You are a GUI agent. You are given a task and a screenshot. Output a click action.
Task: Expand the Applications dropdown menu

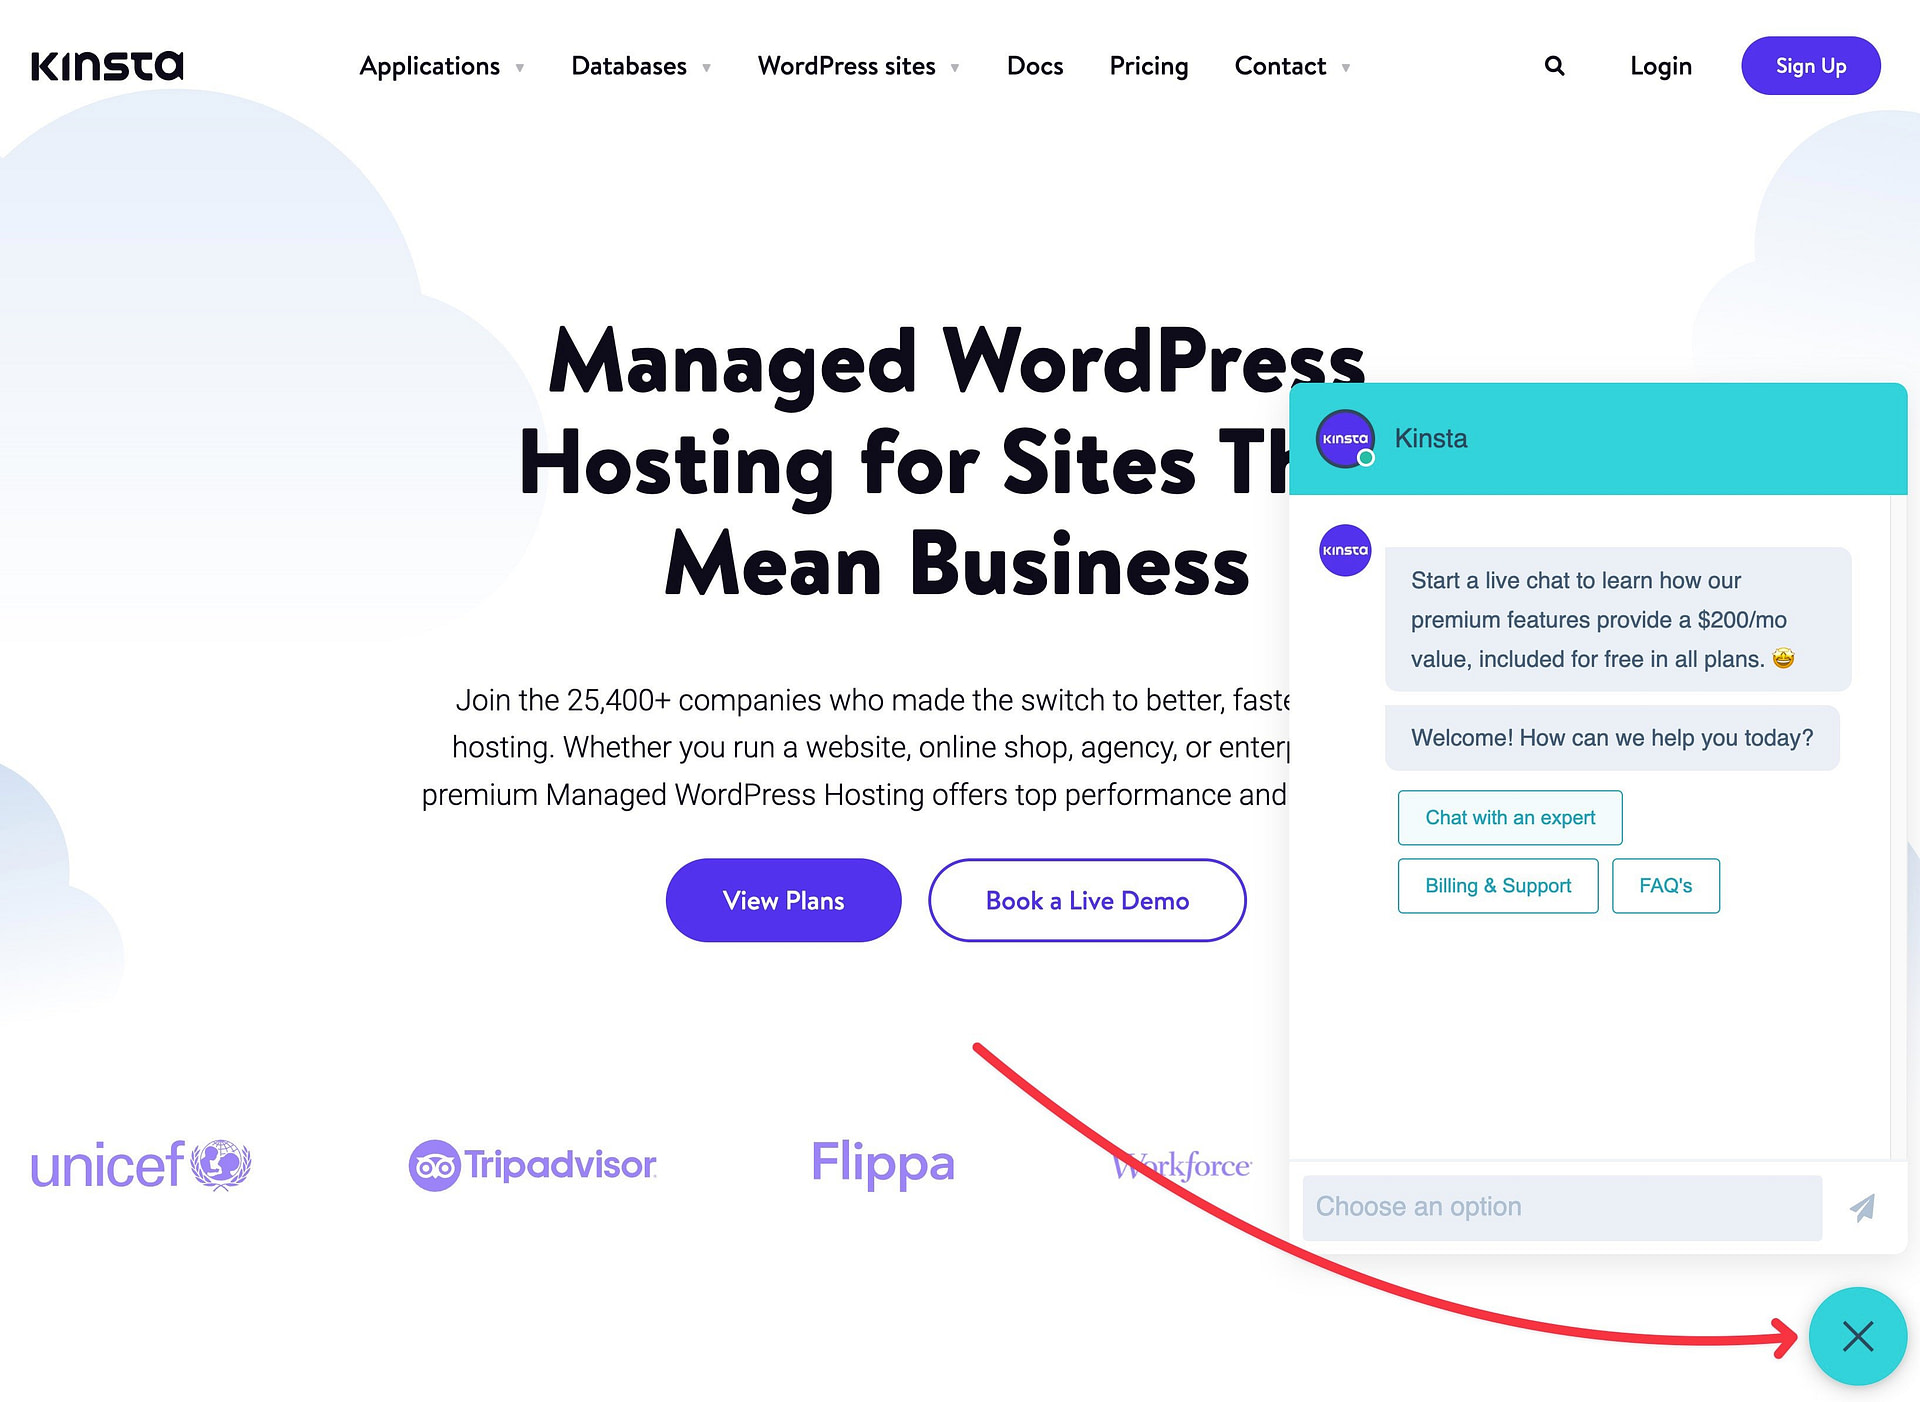(x=441, y=66)
